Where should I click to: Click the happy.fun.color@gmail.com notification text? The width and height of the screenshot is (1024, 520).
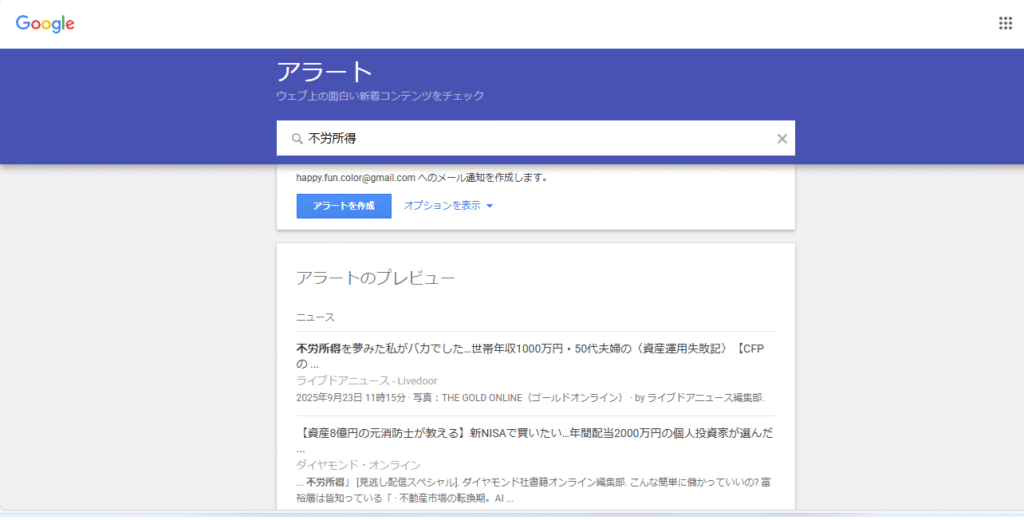click(x=421, y=177)
